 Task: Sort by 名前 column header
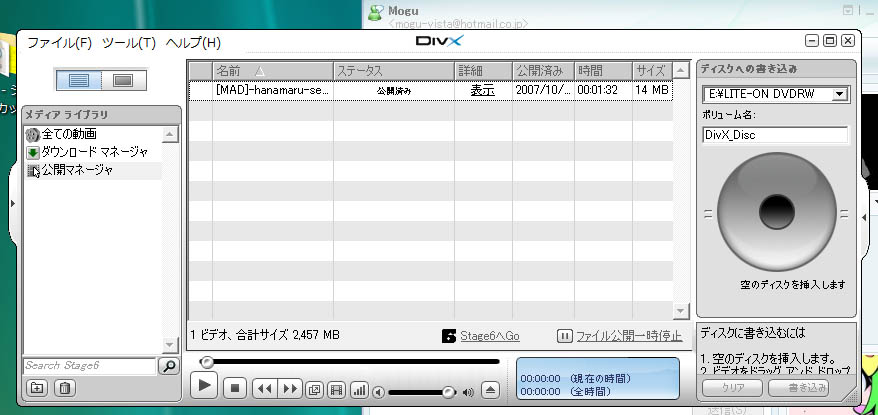coord(273,71)
